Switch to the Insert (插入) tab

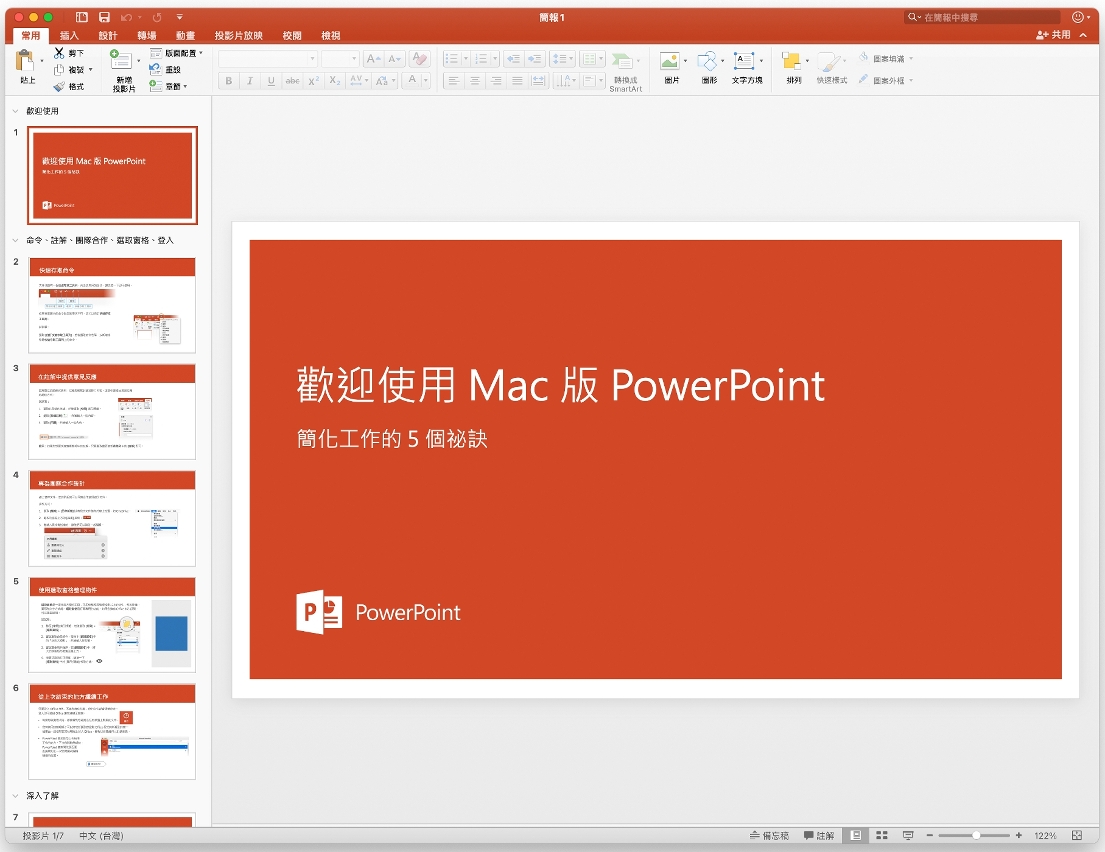pos(69,35)
